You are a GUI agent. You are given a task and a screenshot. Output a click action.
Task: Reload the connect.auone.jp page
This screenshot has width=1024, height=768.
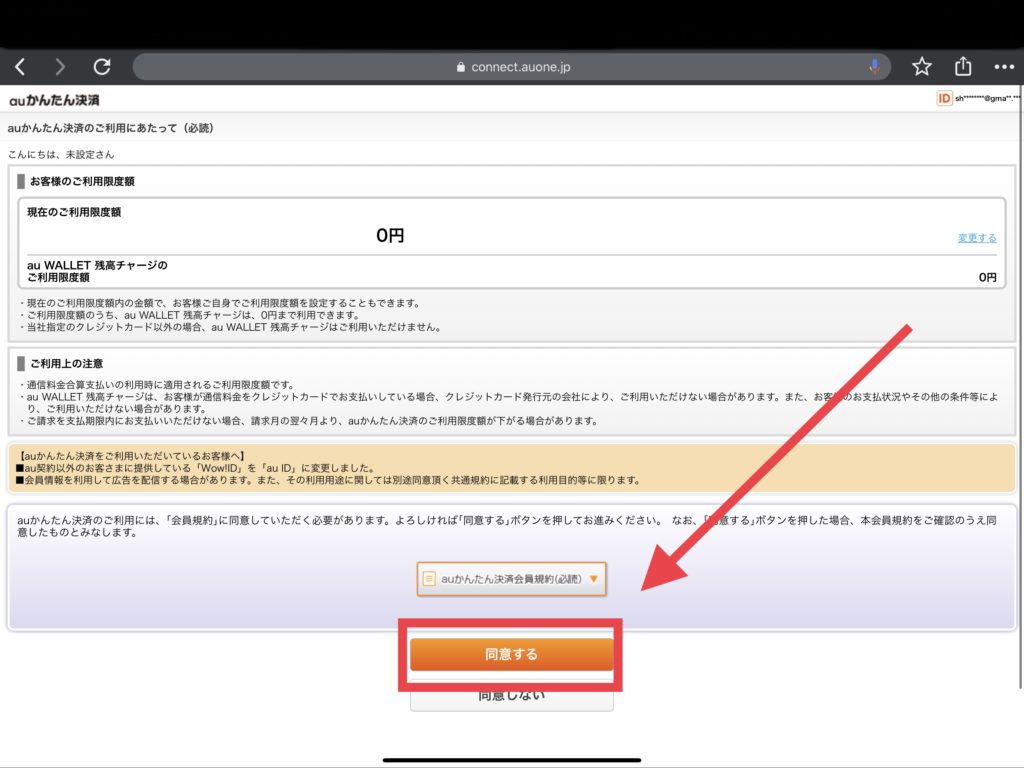[x=102, y=67]
